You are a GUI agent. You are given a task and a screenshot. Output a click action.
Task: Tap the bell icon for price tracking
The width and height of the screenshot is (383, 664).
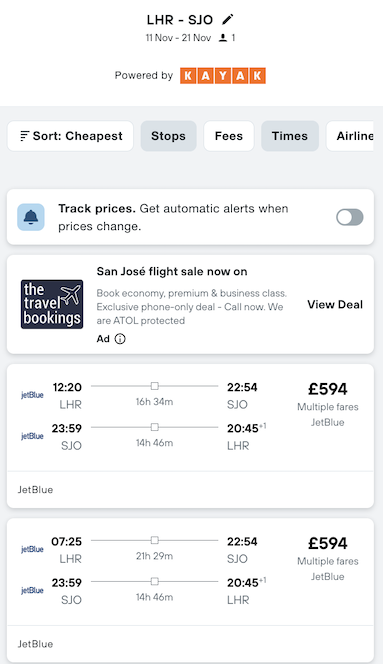coord(31,217)
